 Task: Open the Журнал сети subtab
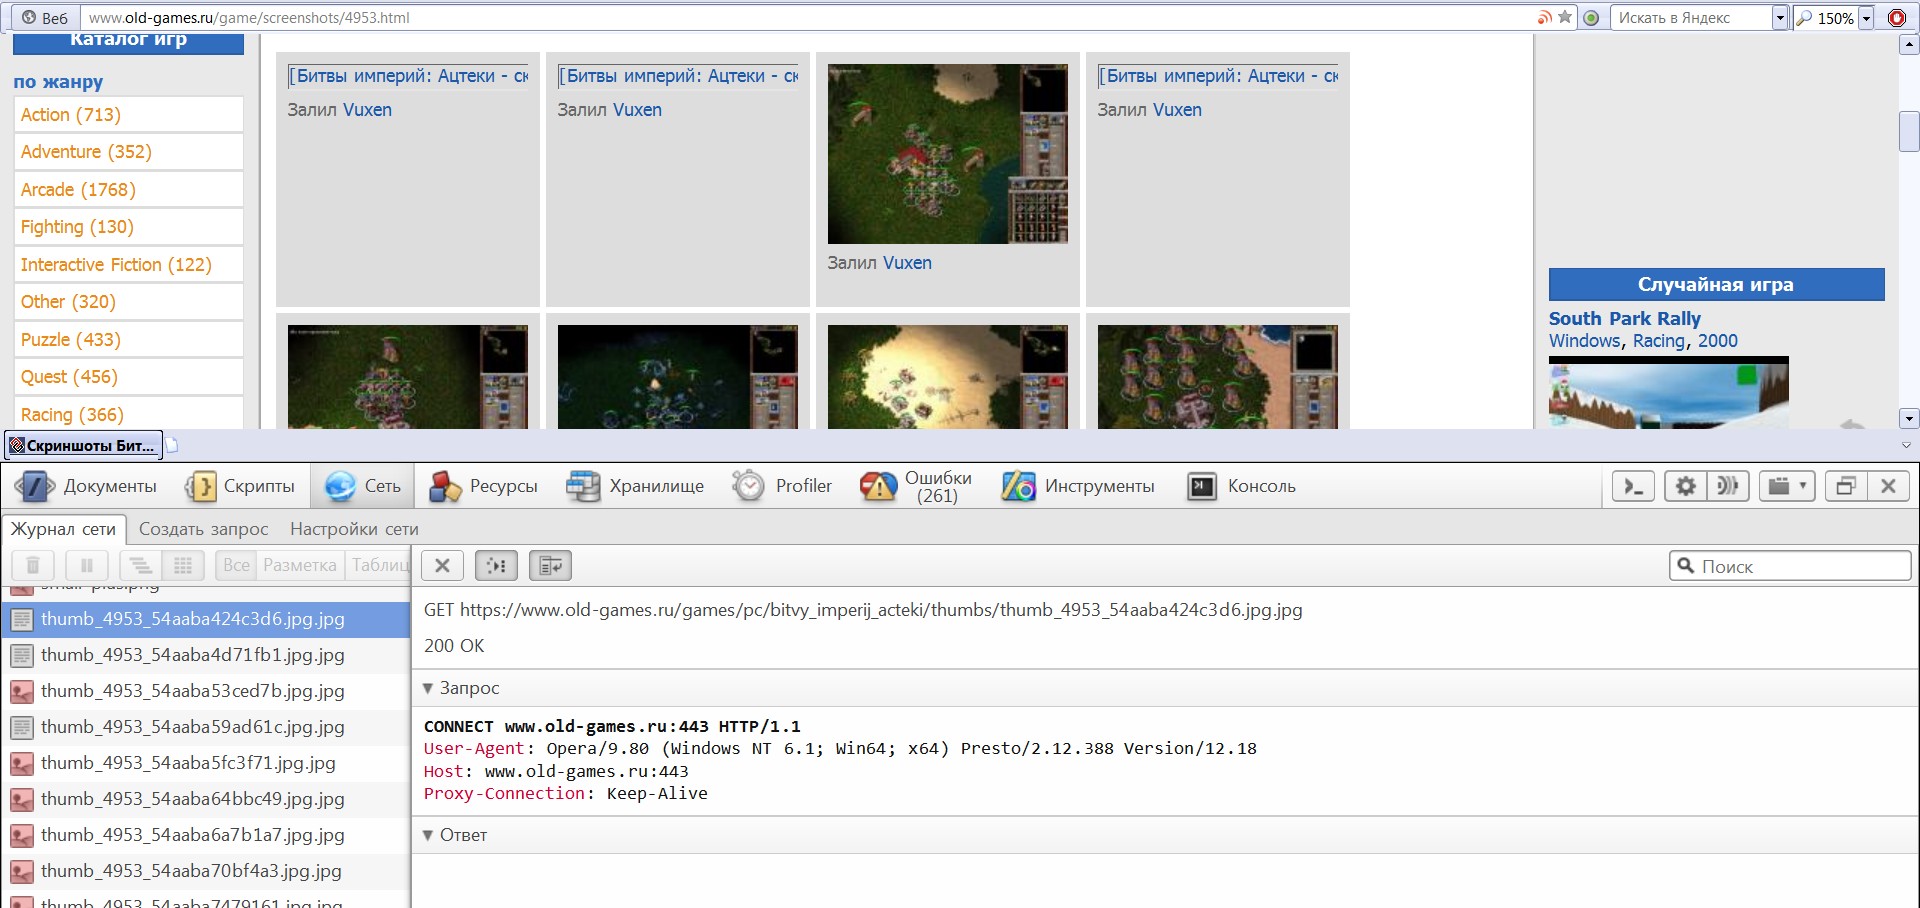point(64,529)
